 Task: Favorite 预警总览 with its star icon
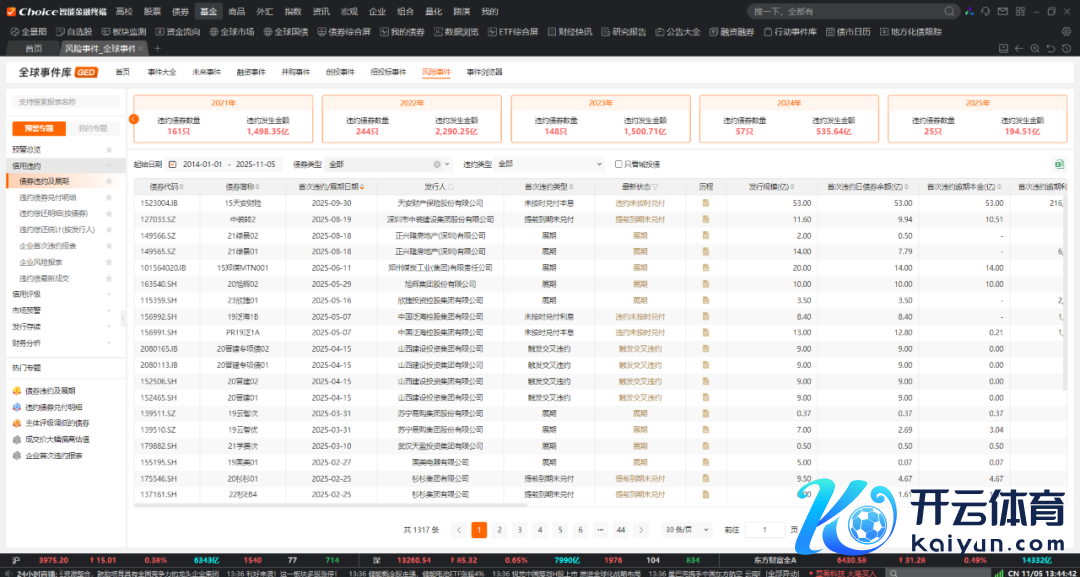pos(108,149)
